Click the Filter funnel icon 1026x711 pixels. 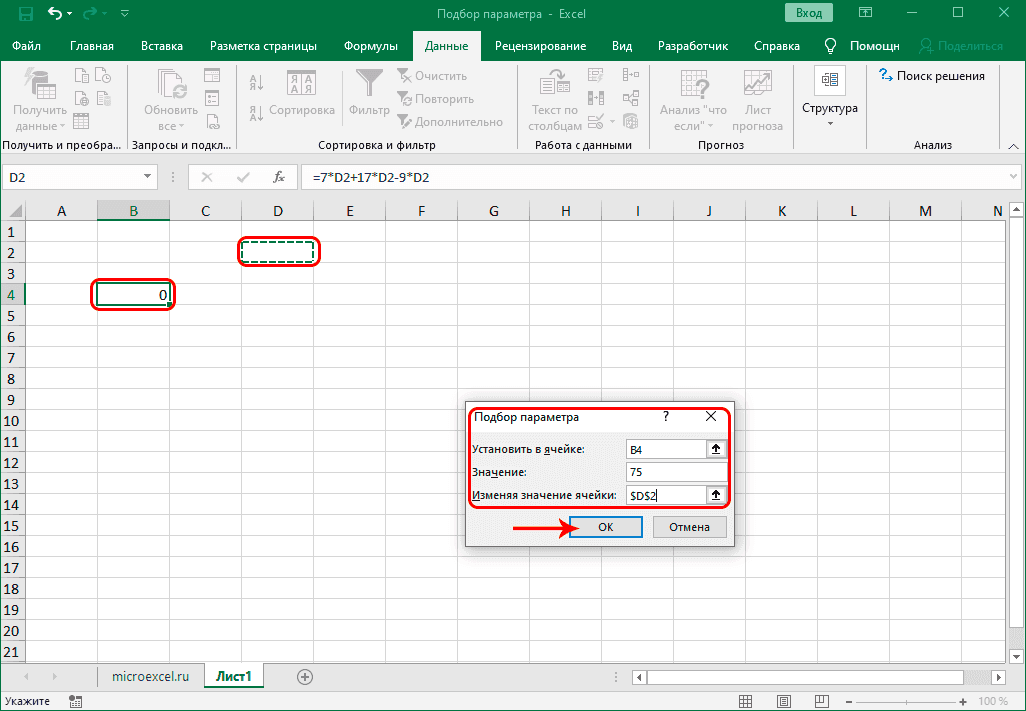(369, 86)
